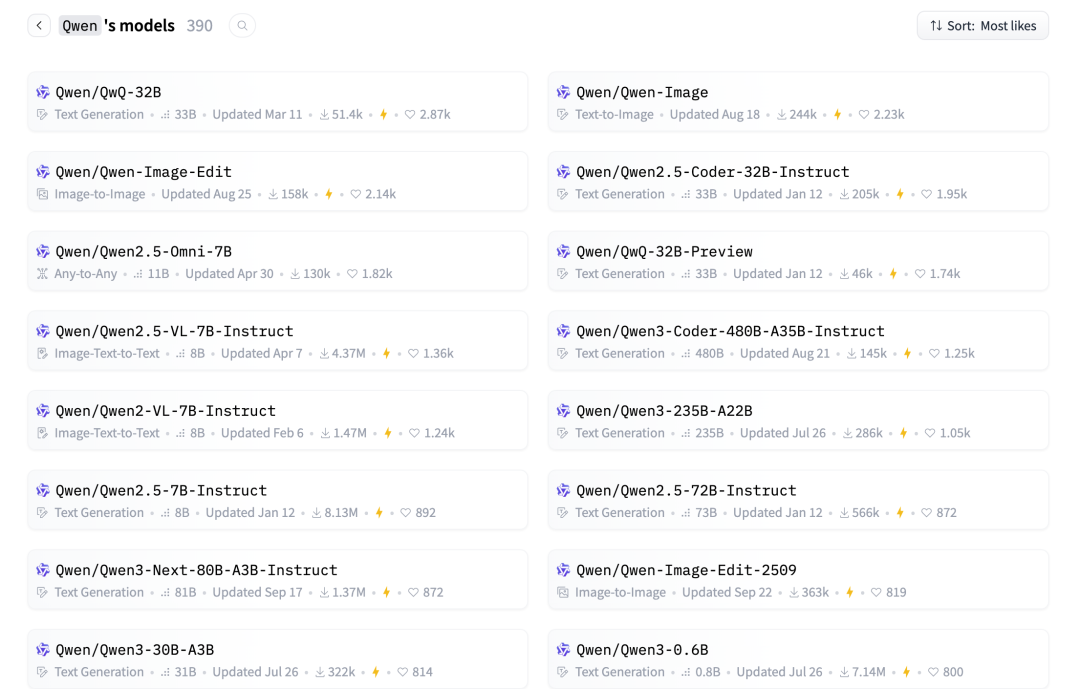The height and width of the screenshot is (689, 1080).
Task: Open Qwen/QwQ-32B-Preview model card
Action: [798, 261]
